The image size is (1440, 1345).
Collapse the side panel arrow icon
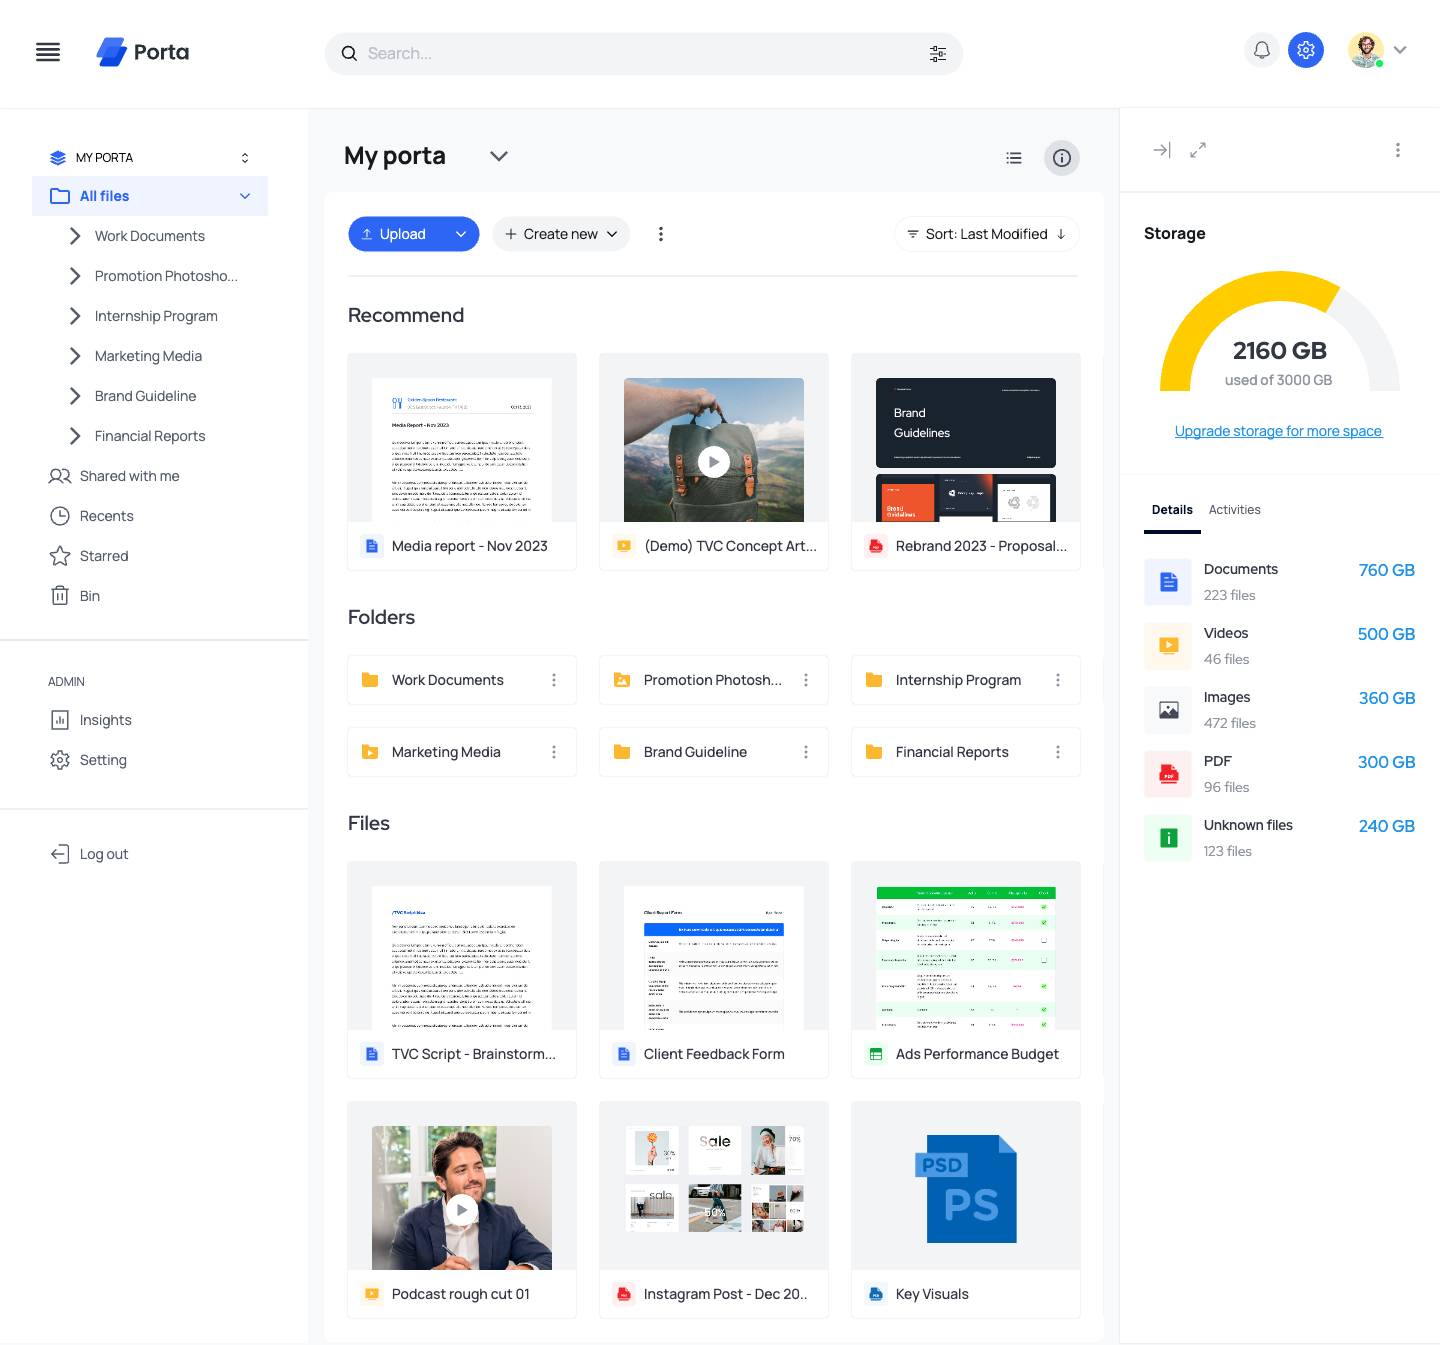[x=1161, y=150]
